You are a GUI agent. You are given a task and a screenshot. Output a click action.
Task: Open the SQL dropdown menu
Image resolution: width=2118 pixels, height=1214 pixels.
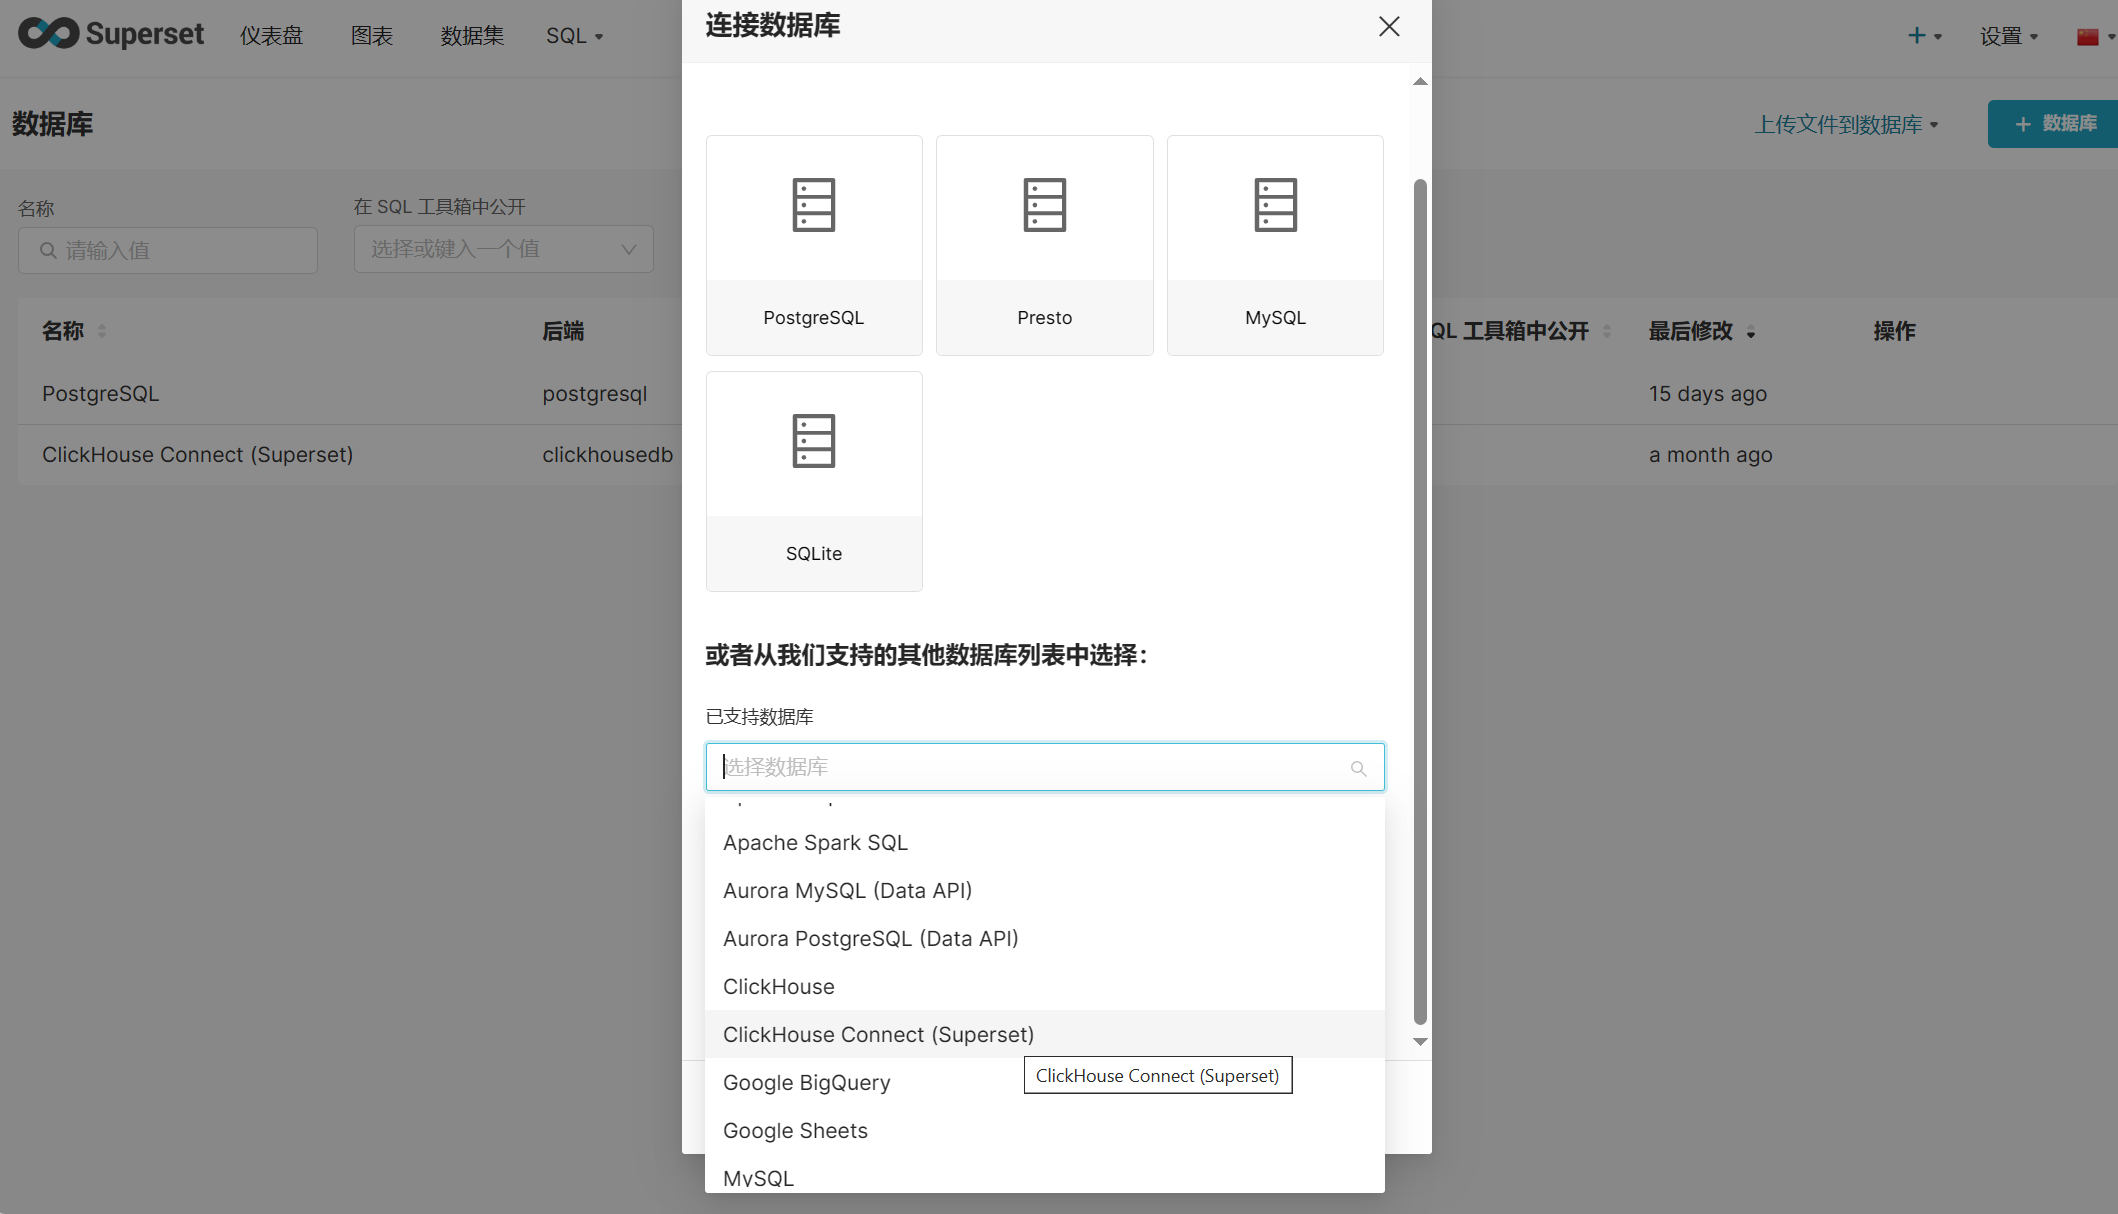[574, 36]
